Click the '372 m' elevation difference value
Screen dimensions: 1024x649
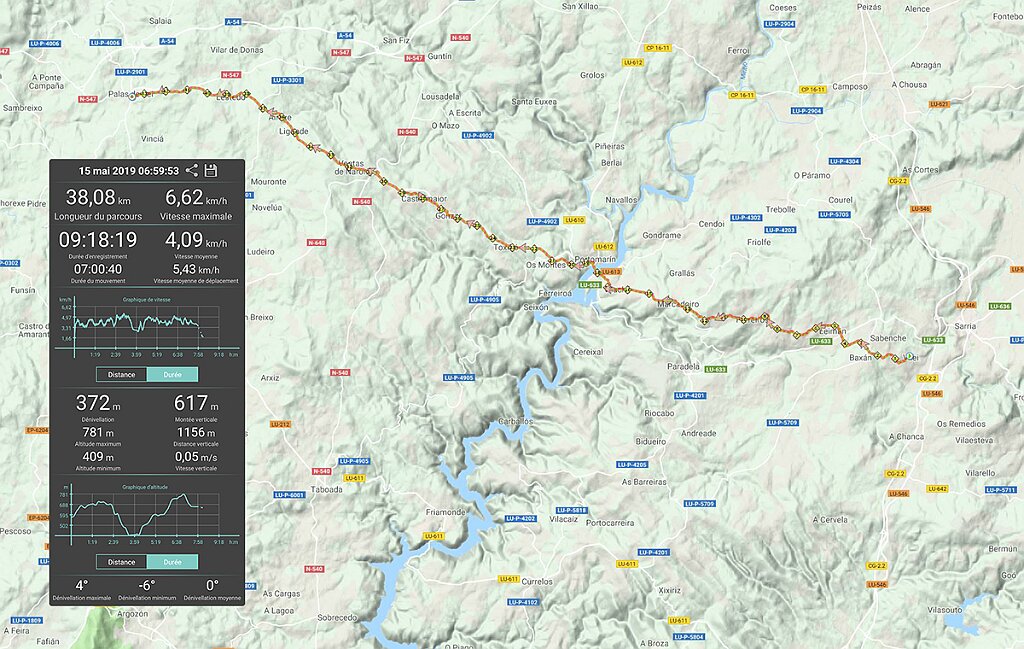pyautogui.click(x=98, y=403)
